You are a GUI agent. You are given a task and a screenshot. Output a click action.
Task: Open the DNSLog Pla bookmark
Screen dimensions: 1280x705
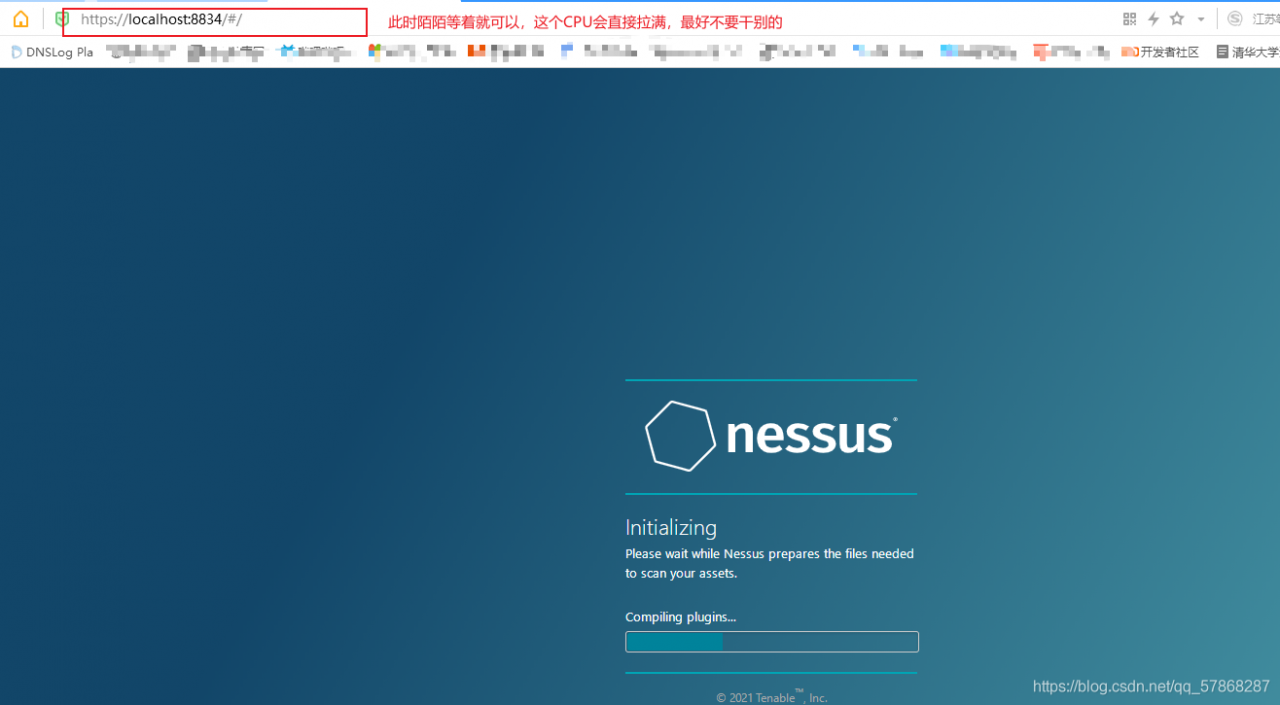(52, 52)
